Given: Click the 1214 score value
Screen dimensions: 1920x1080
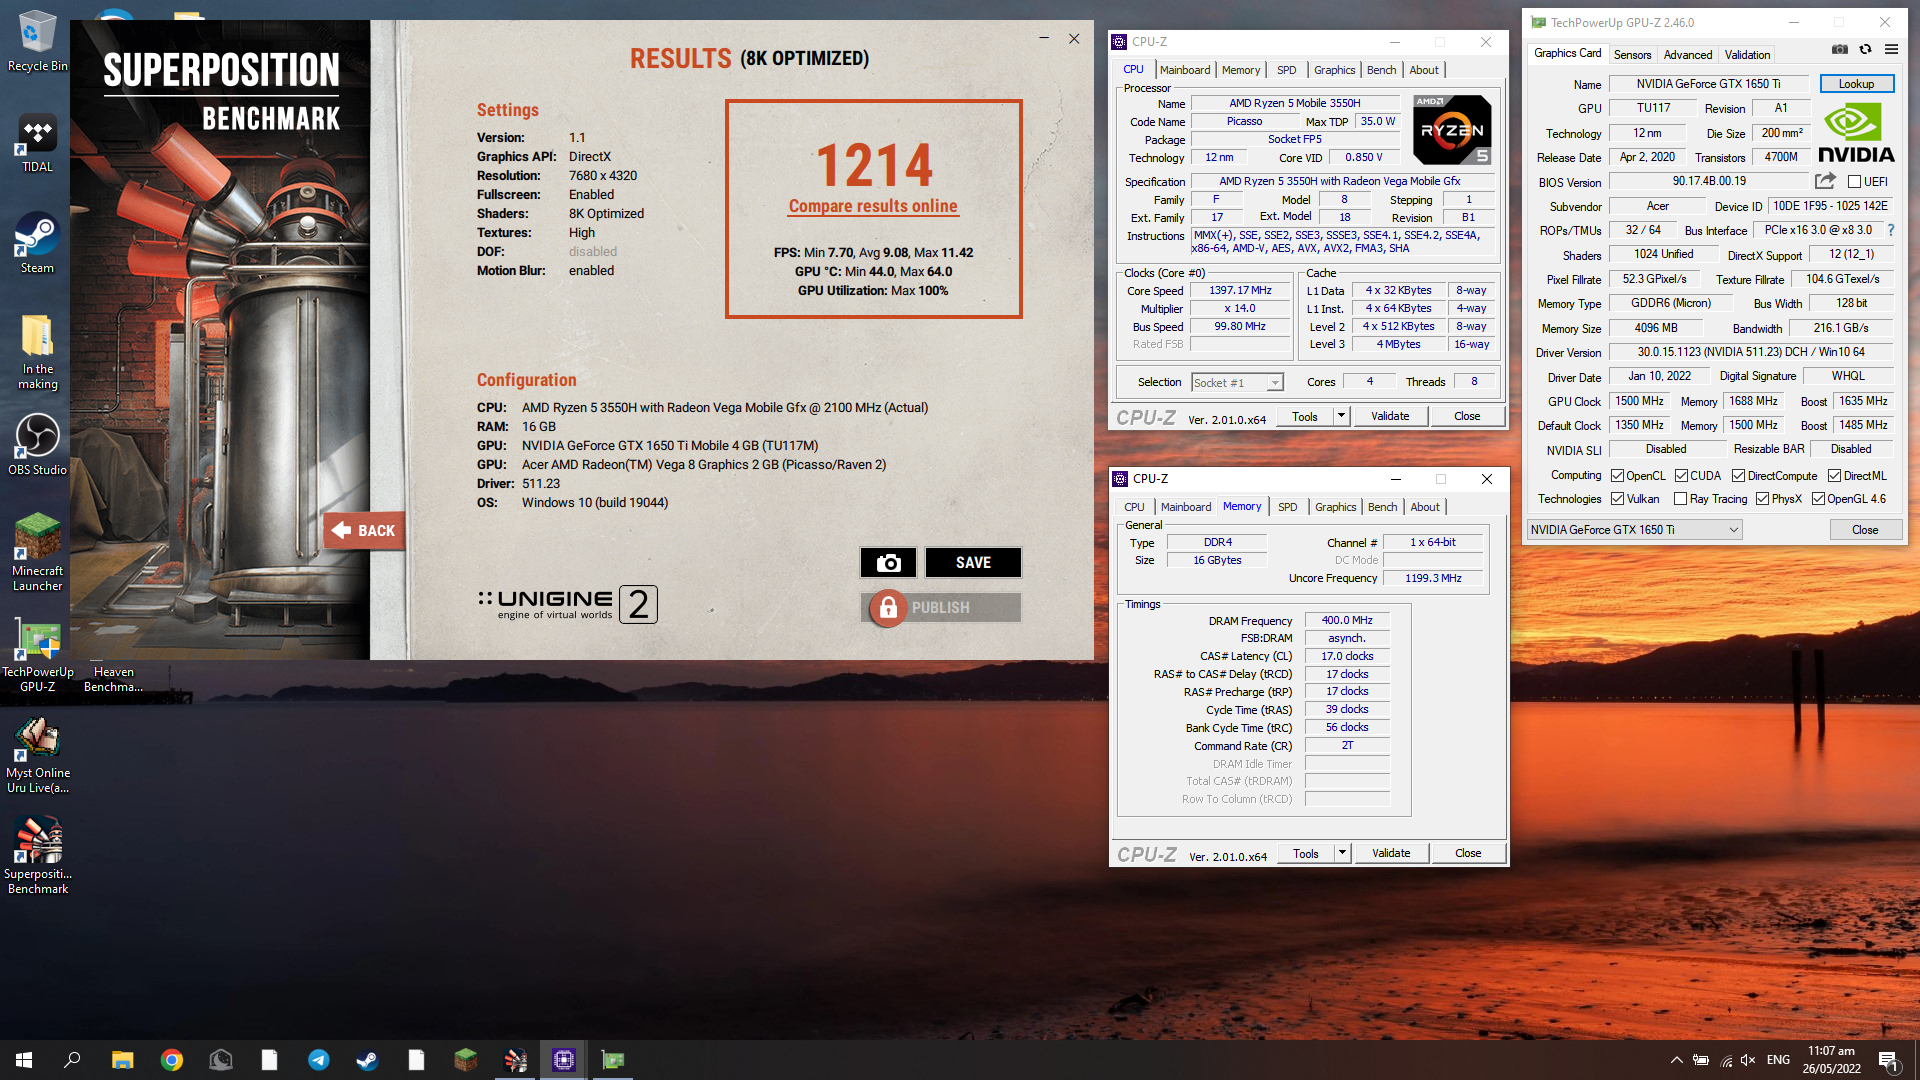Looking at the screenshot, I should point(874,165).
